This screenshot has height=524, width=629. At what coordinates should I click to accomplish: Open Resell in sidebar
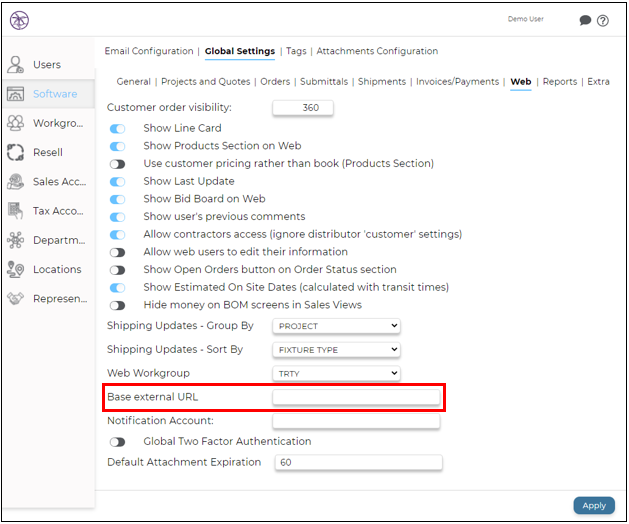tap(48, 152)
